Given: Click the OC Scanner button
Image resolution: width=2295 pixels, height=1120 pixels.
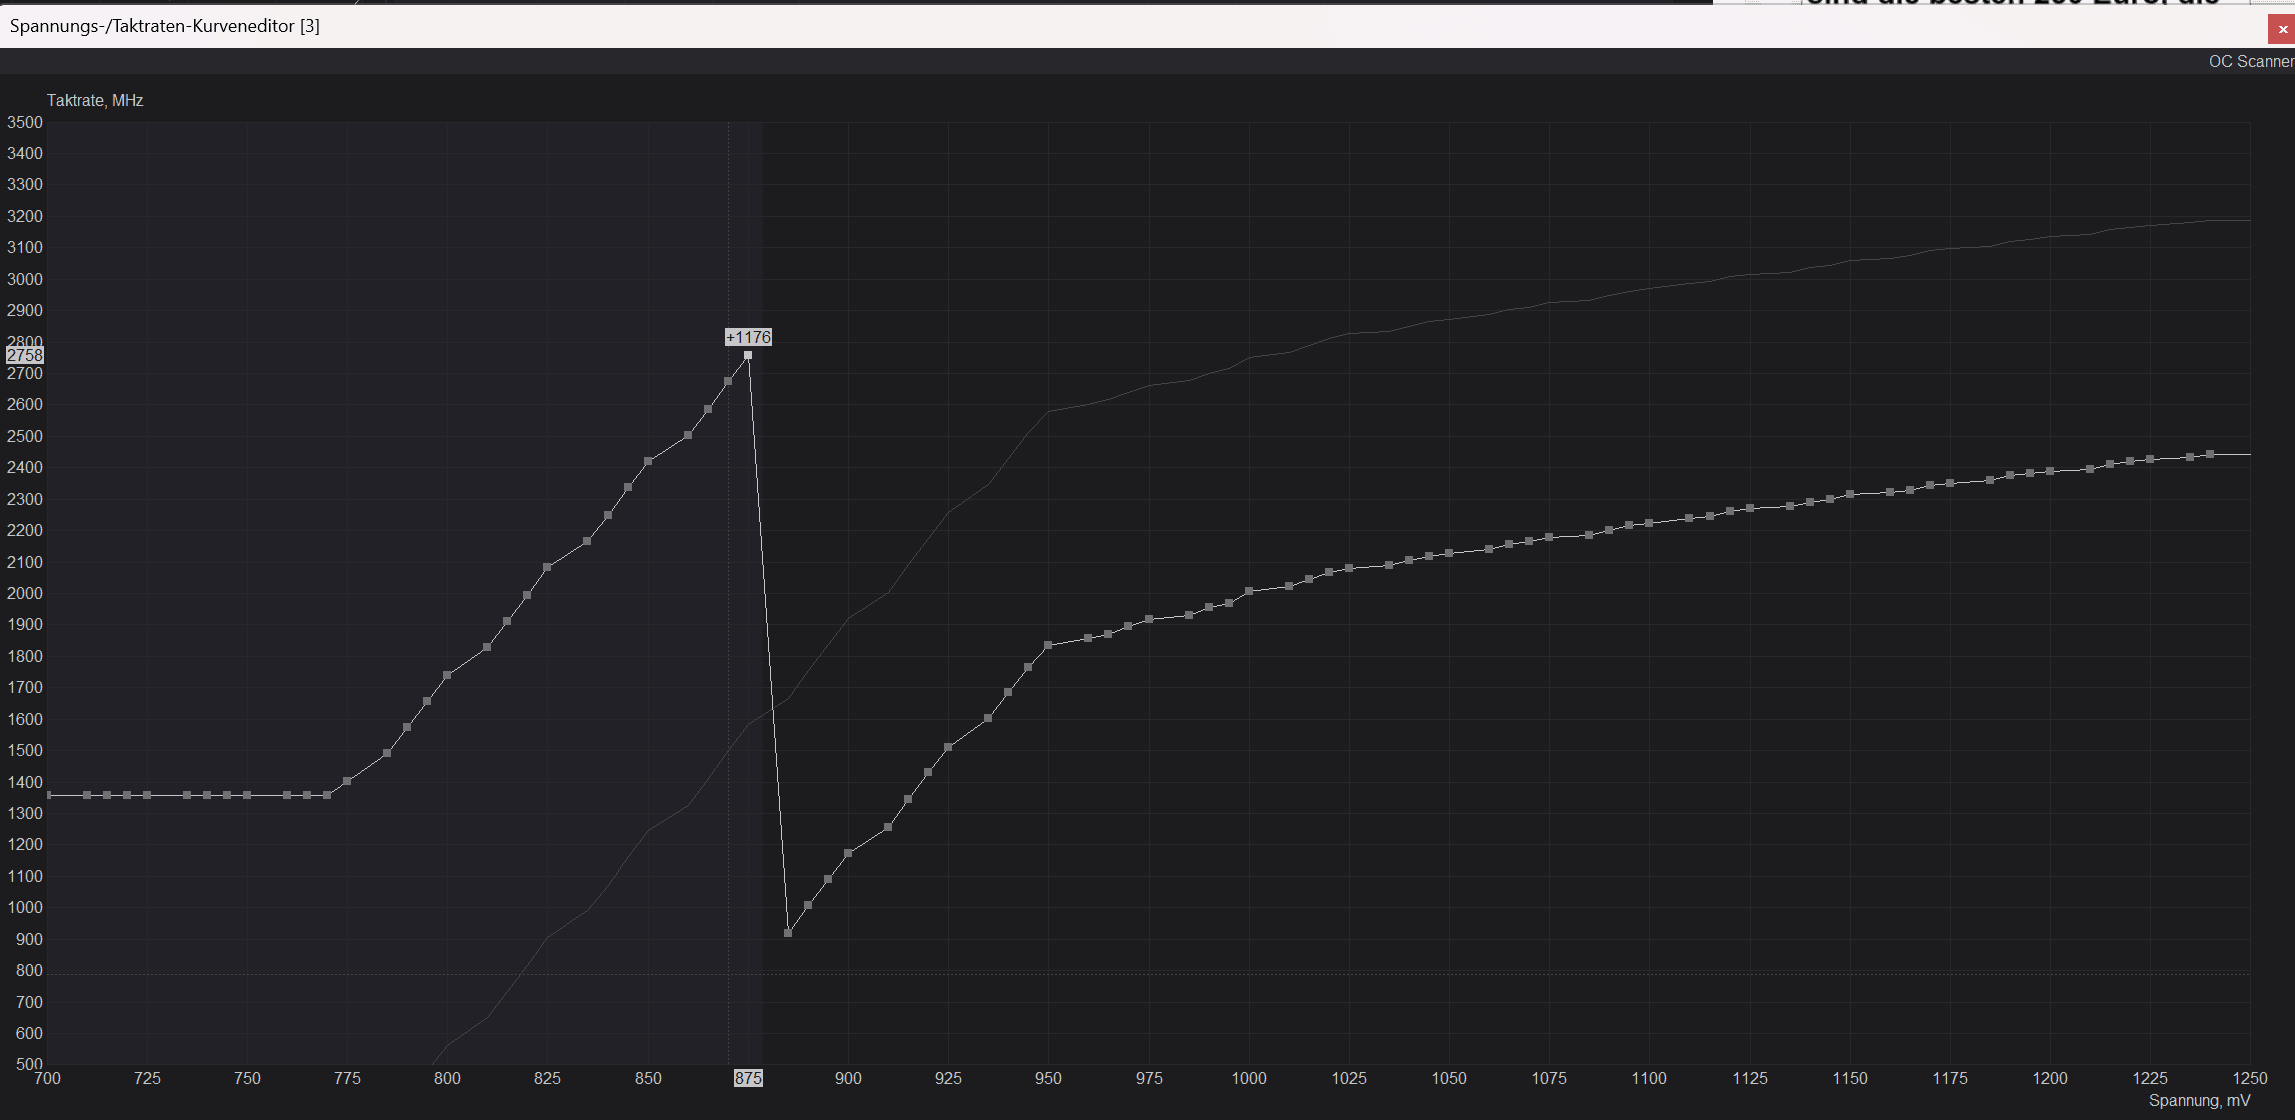Looking at the screenshot, I should pyautogui.click(x=2250, y=62).
